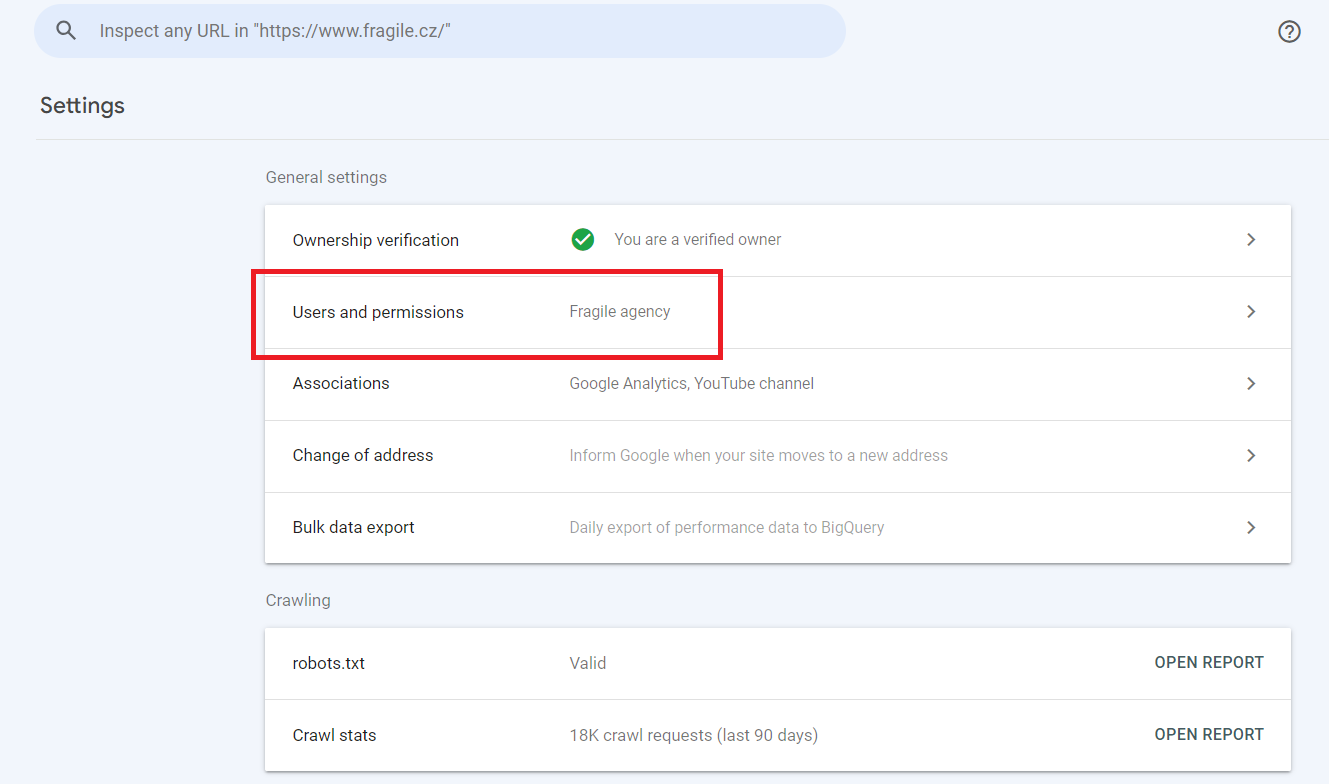This screenshot has height=784, width=1329.
Task: Click the magnifier search icon
Action: pyautogui.click(x=66, y=31)
